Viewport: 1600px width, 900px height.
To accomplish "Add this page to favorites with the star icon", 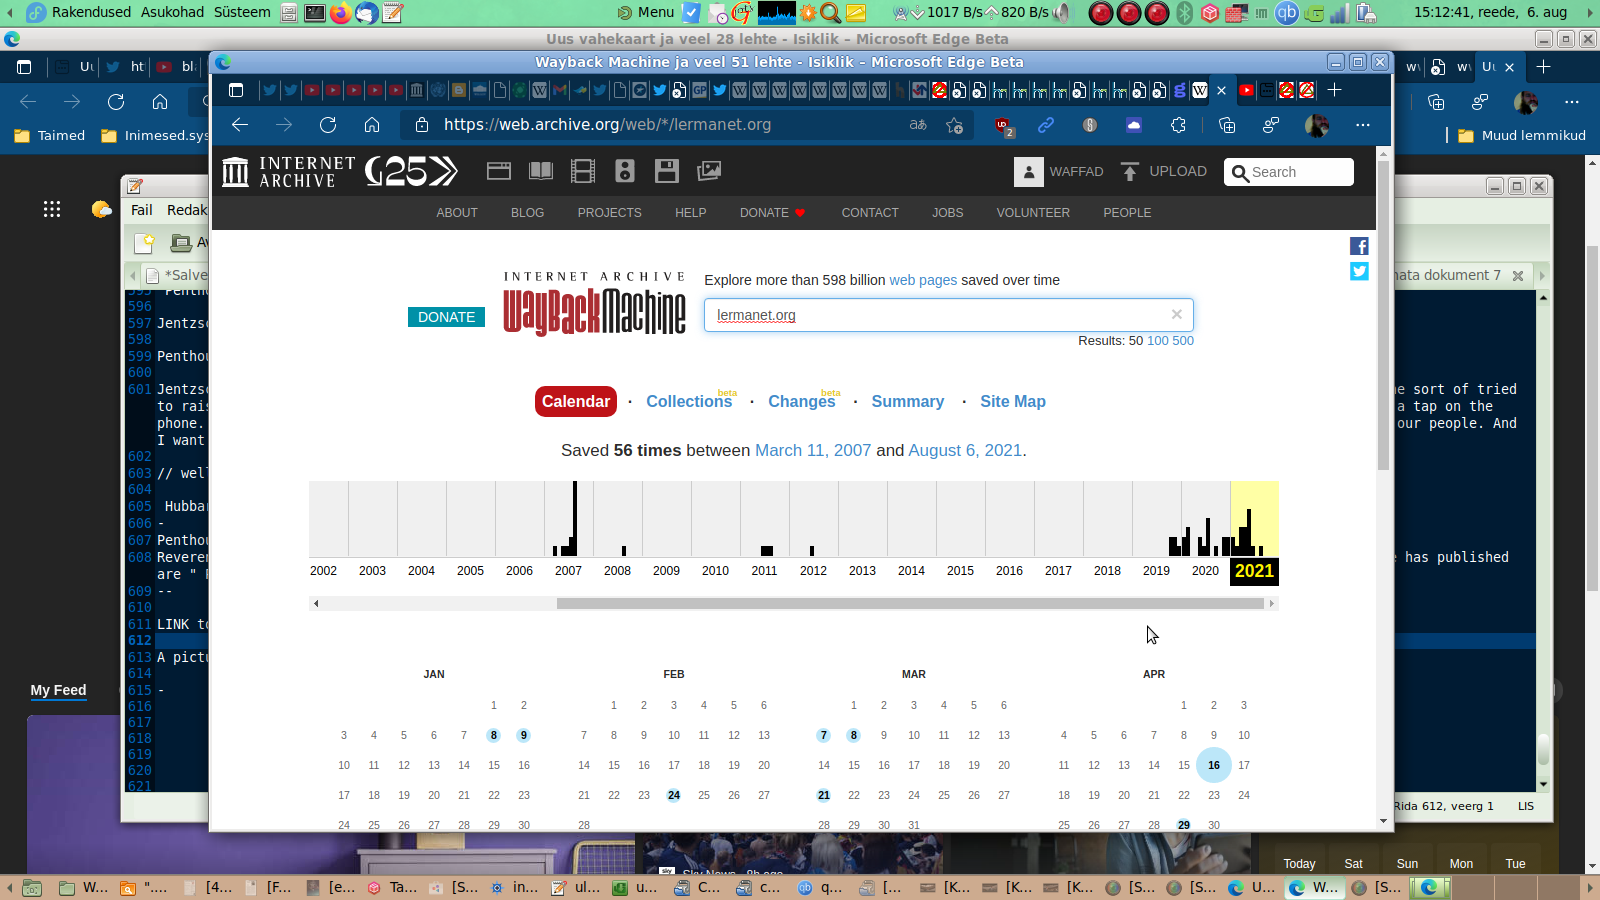I will tap(955, 125).
